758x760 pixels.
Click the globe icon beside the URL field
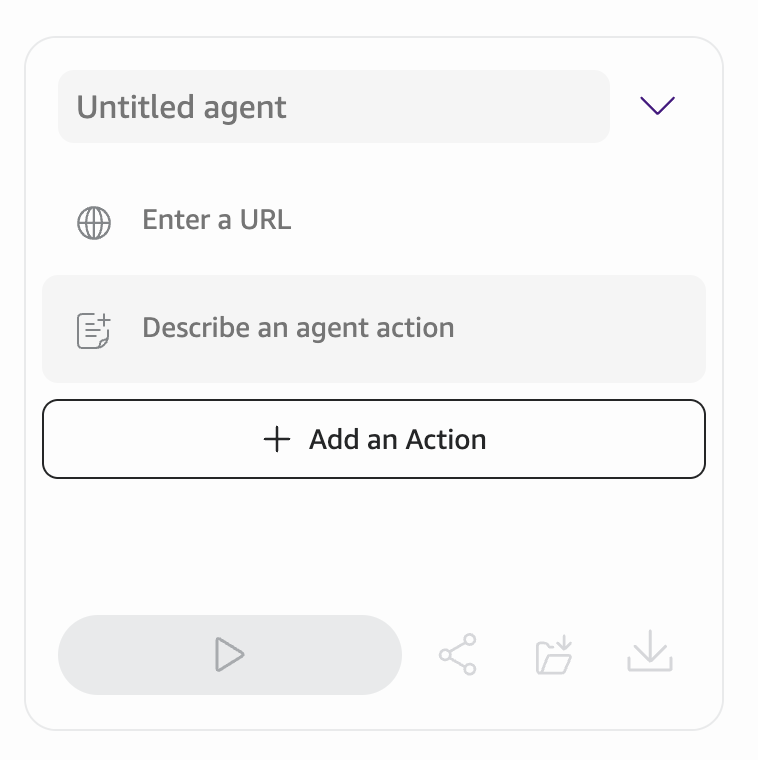(x=94, y=222)
